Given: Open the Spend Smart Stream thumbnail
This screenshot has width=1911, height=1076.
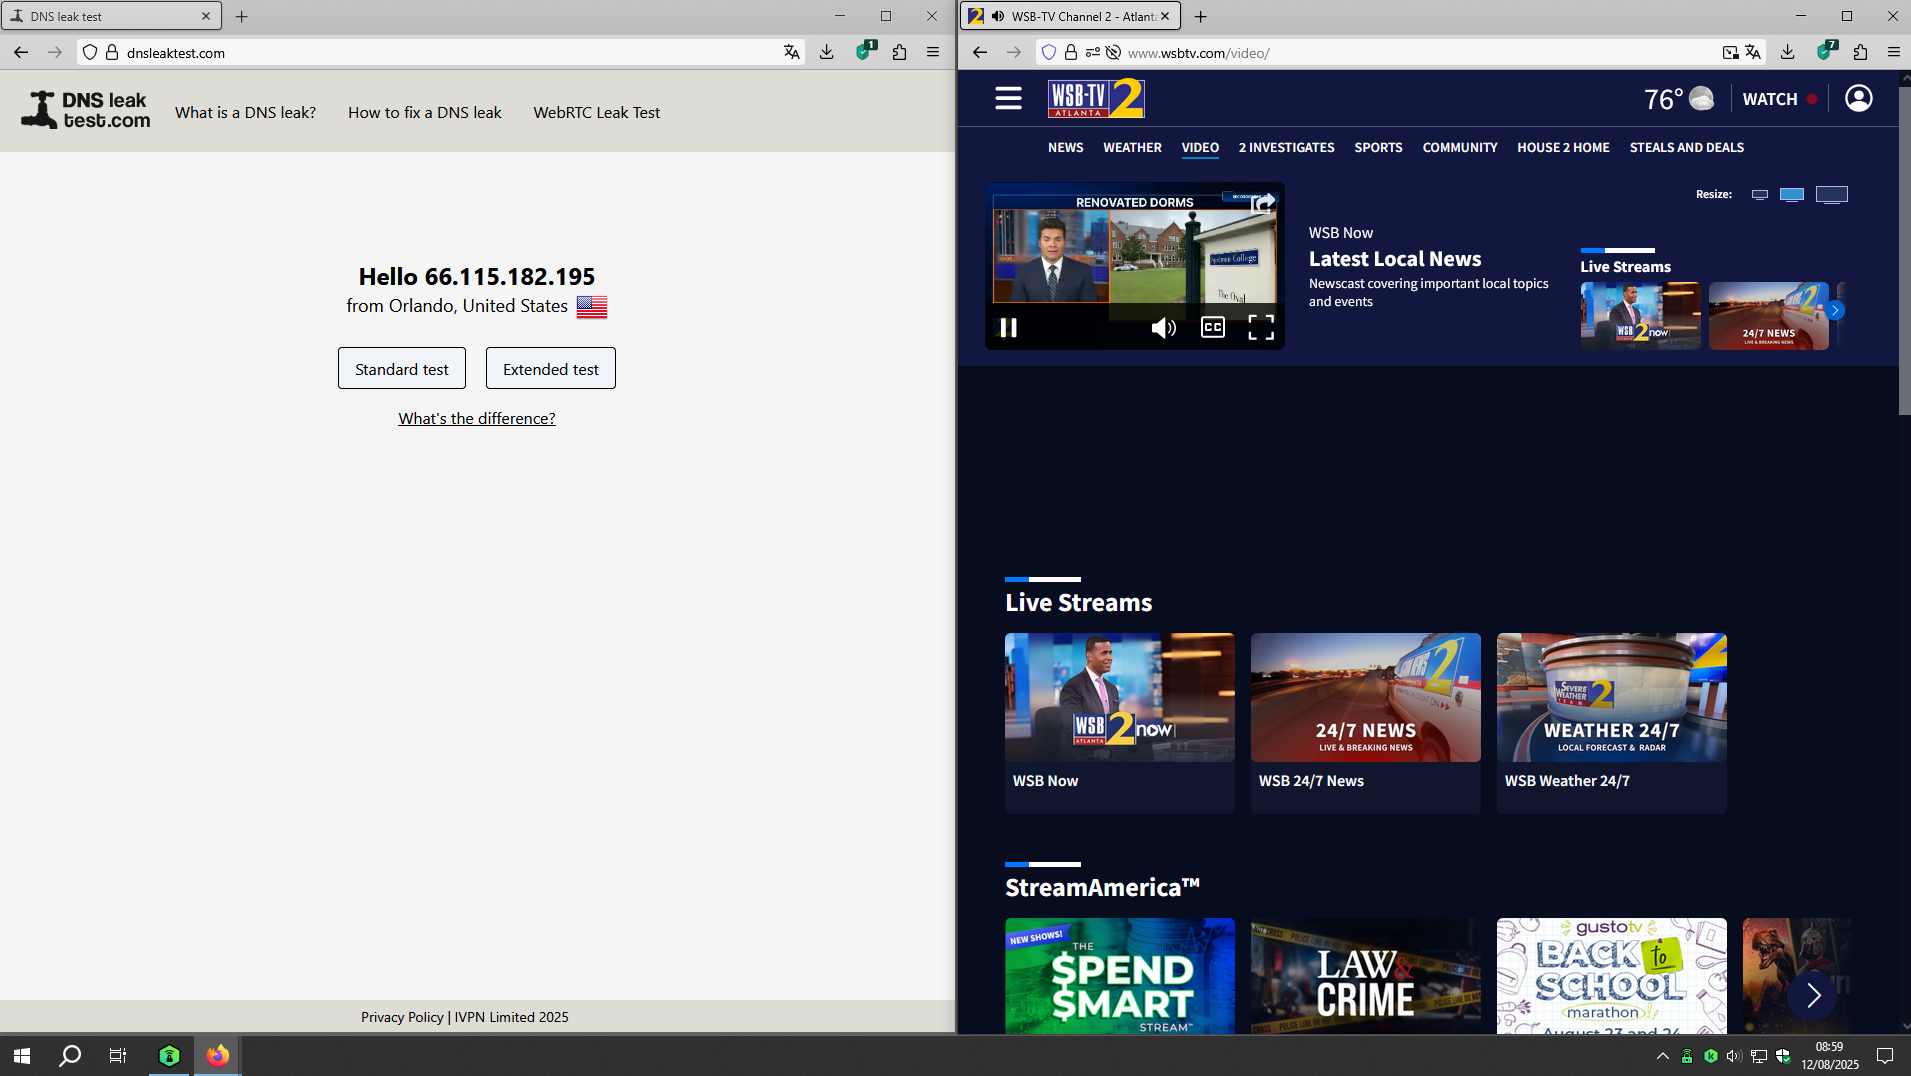Looking at the screenshot, I should pyautogui.click(x=1120, y=976).
